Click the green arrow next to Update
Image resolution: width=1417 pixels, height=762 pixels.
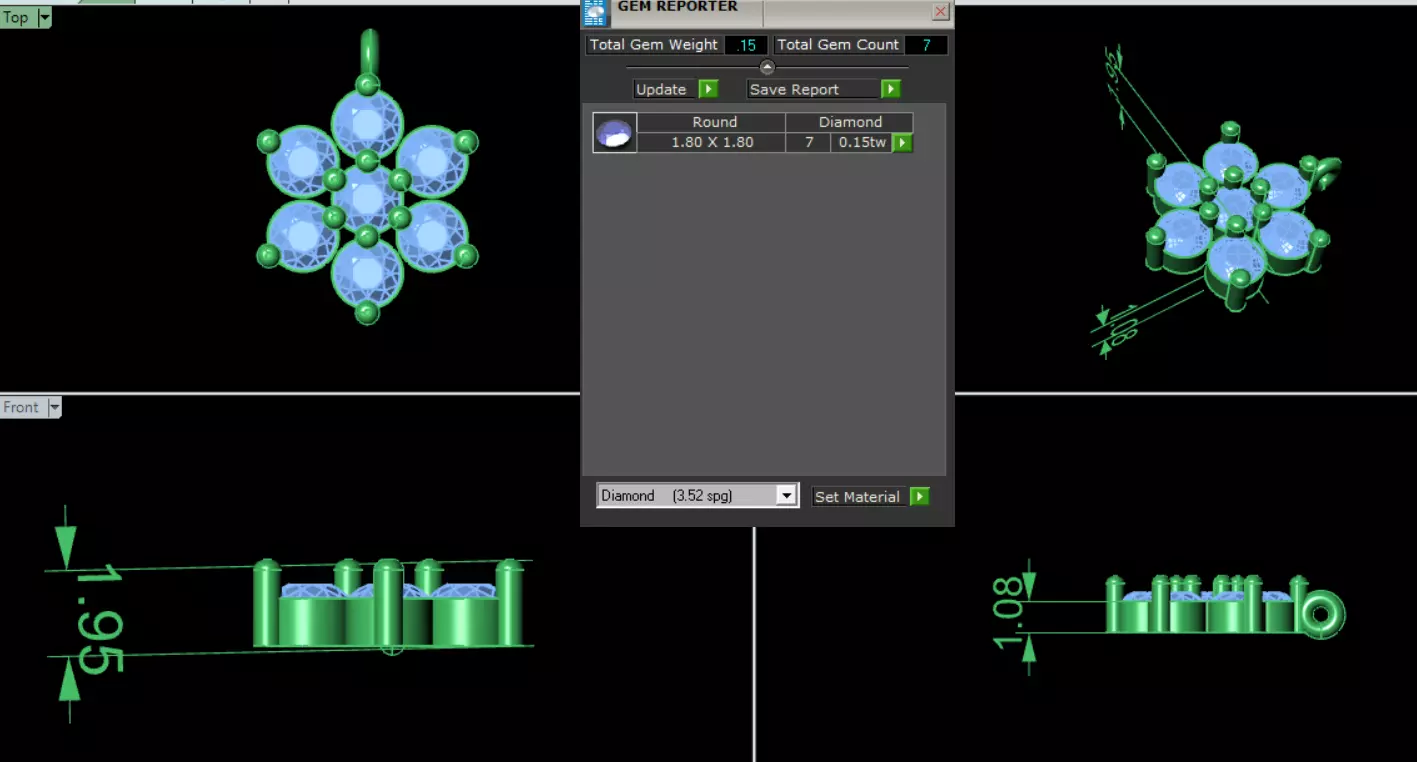click(x=708, y=89)
